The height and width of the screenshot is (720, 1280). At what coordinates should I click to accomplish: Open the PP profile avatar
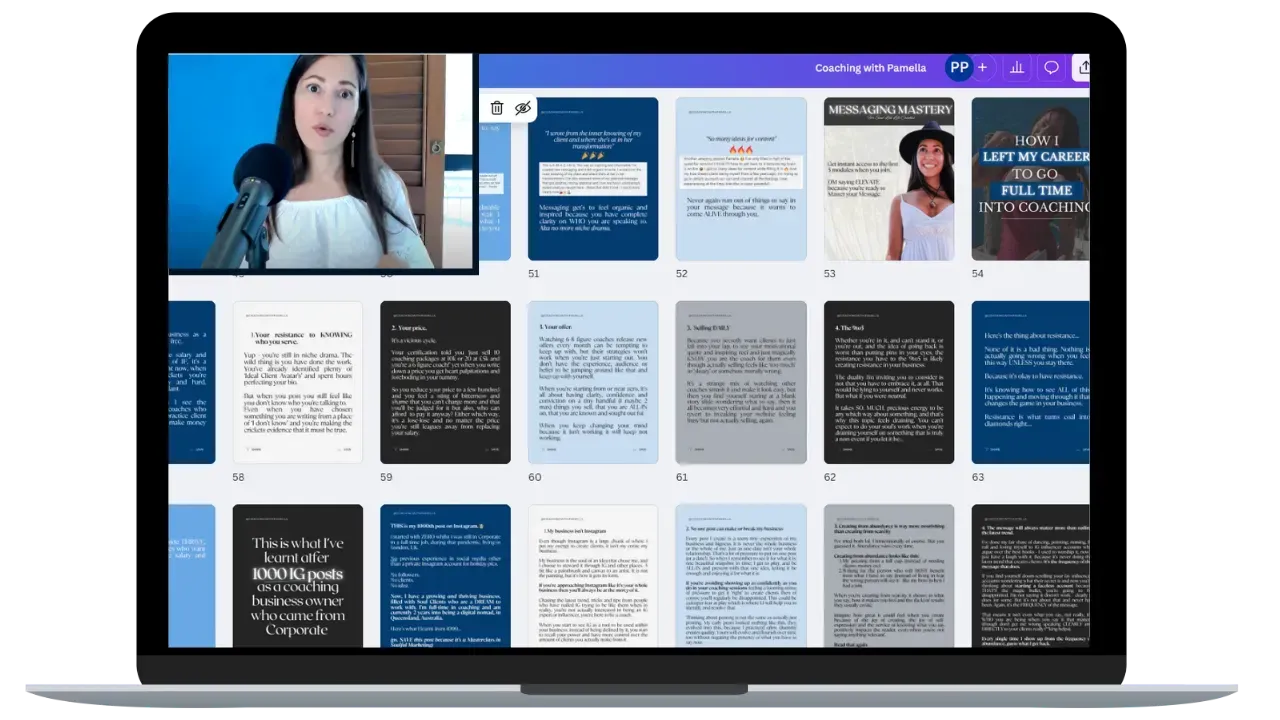point(958,67)
